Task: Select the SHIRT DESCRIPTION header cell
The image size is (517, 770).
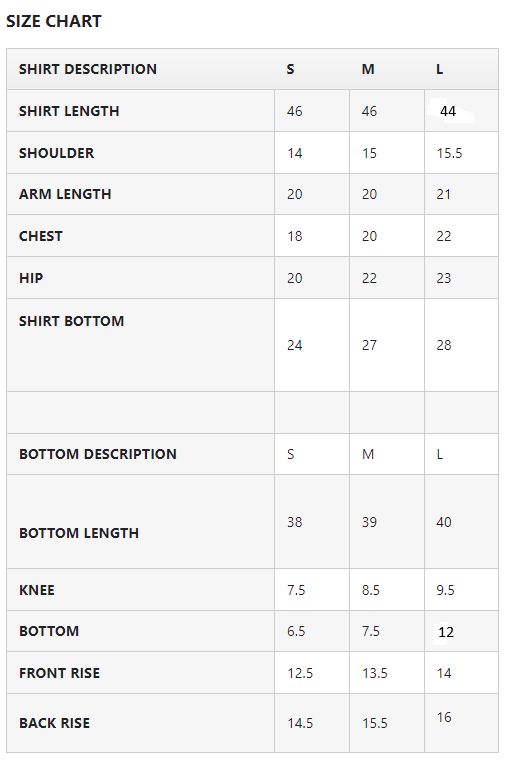Action: tap(88, 69)
